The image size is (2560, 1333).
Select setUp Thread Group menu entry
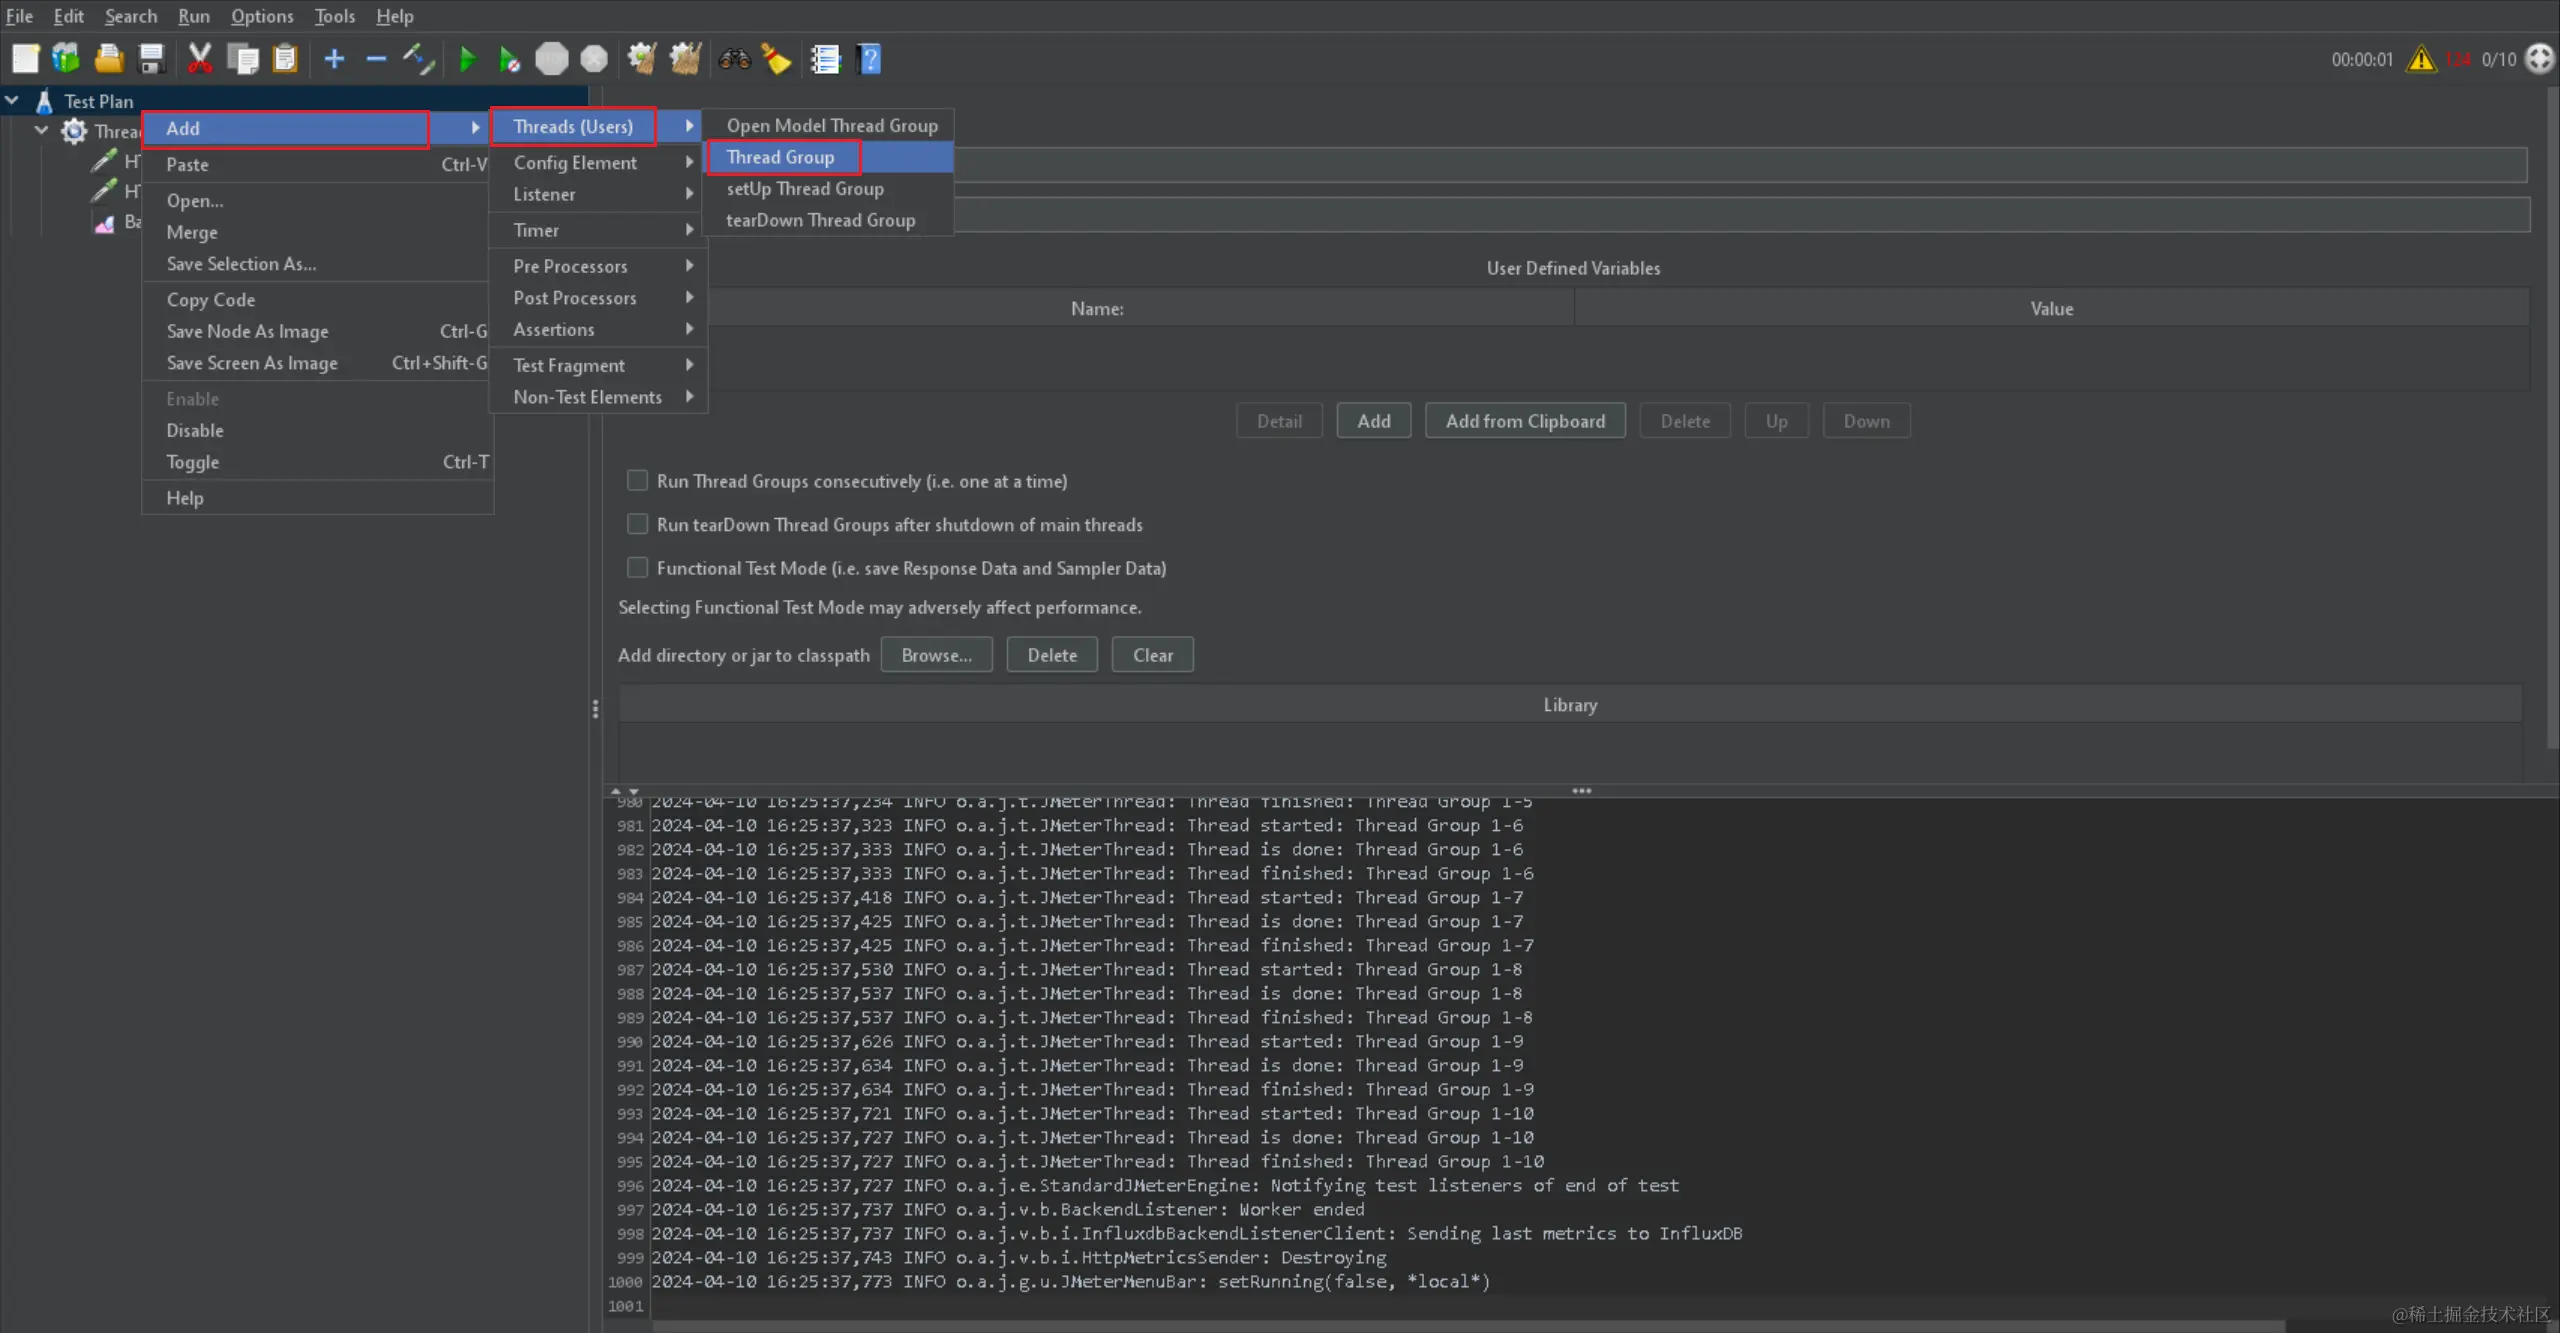click(x=828, y=189)
